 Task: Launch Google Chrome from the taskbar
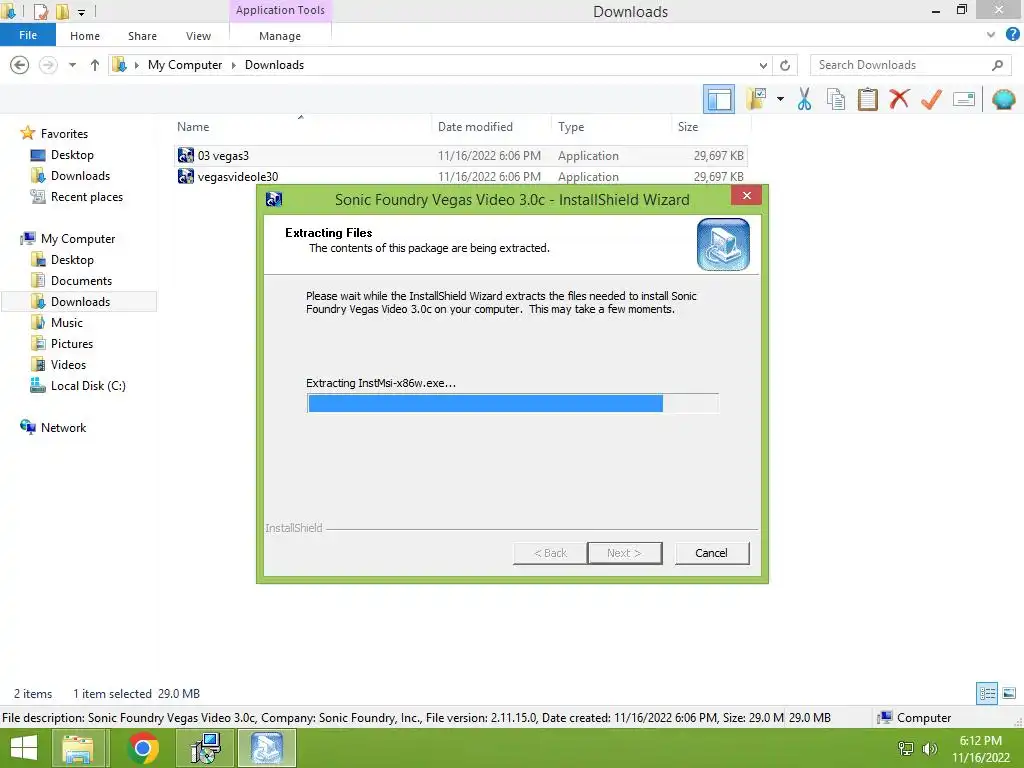(143, 748)
